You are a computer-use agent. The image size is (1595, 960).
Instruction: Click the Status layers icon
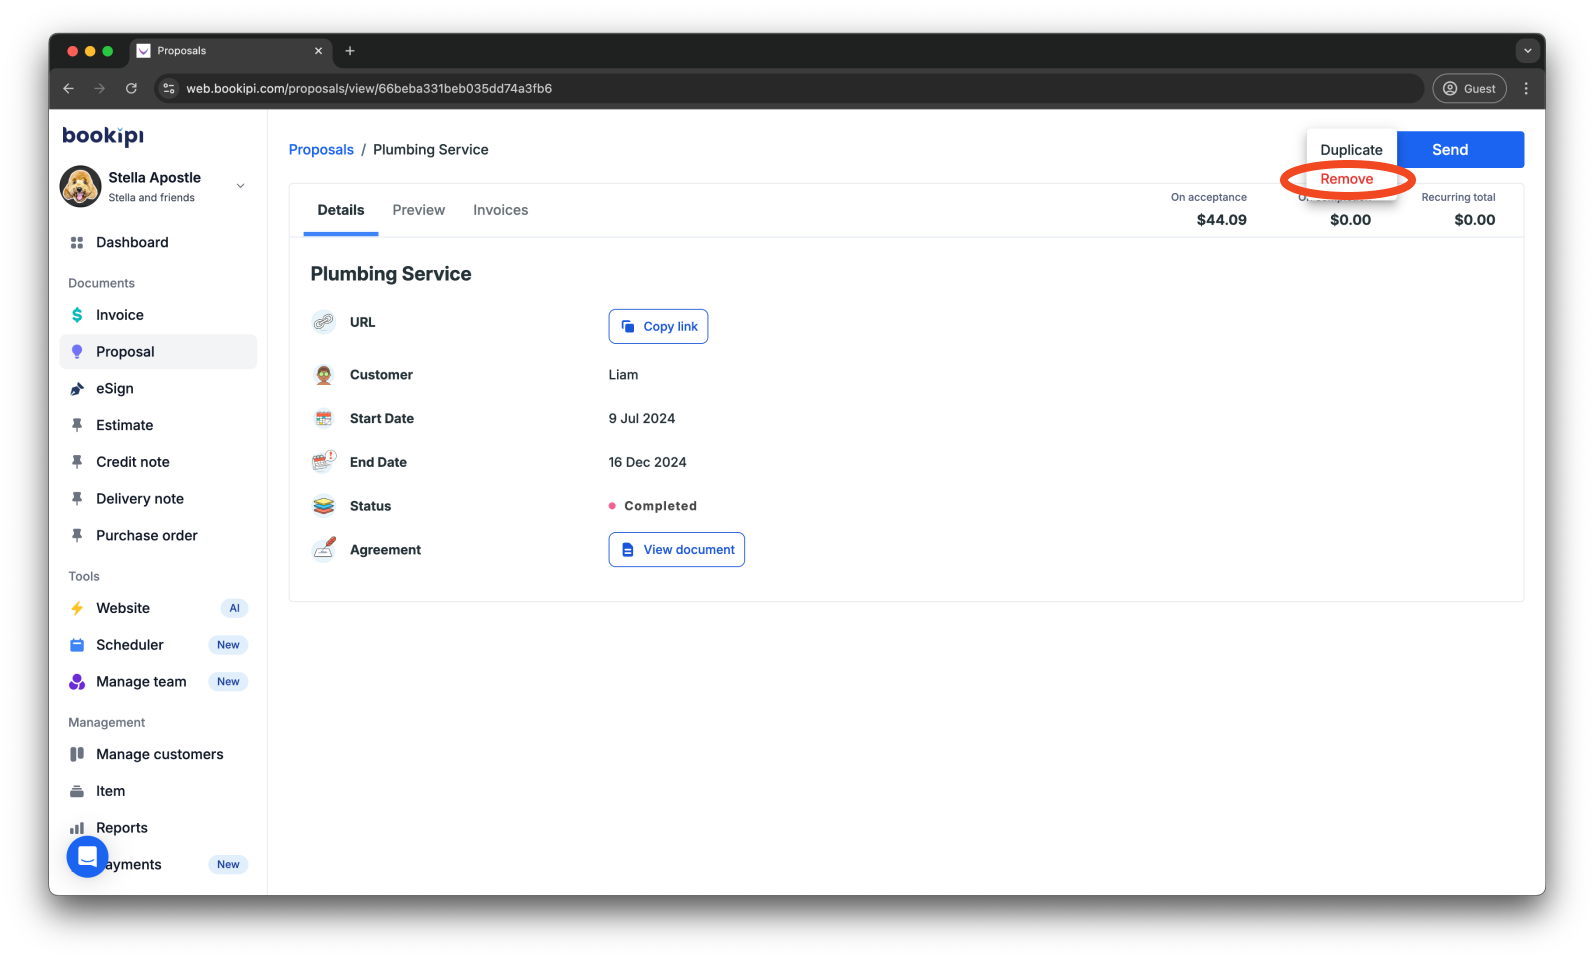pyautogui.click(x=324, y=506)
